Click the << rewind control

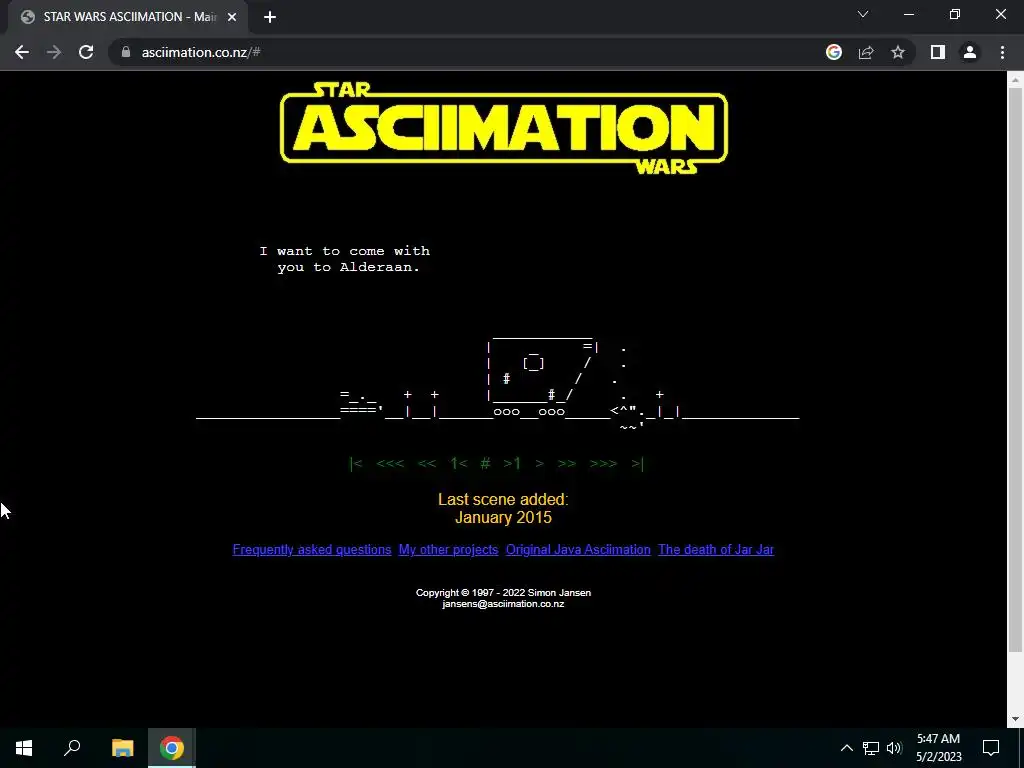click(426, 464)
